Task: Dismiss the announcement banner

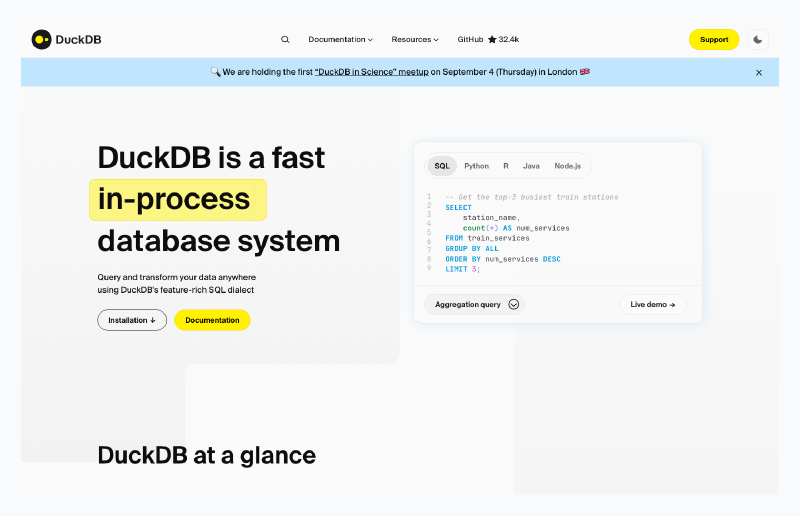Action: coord(758,72)
